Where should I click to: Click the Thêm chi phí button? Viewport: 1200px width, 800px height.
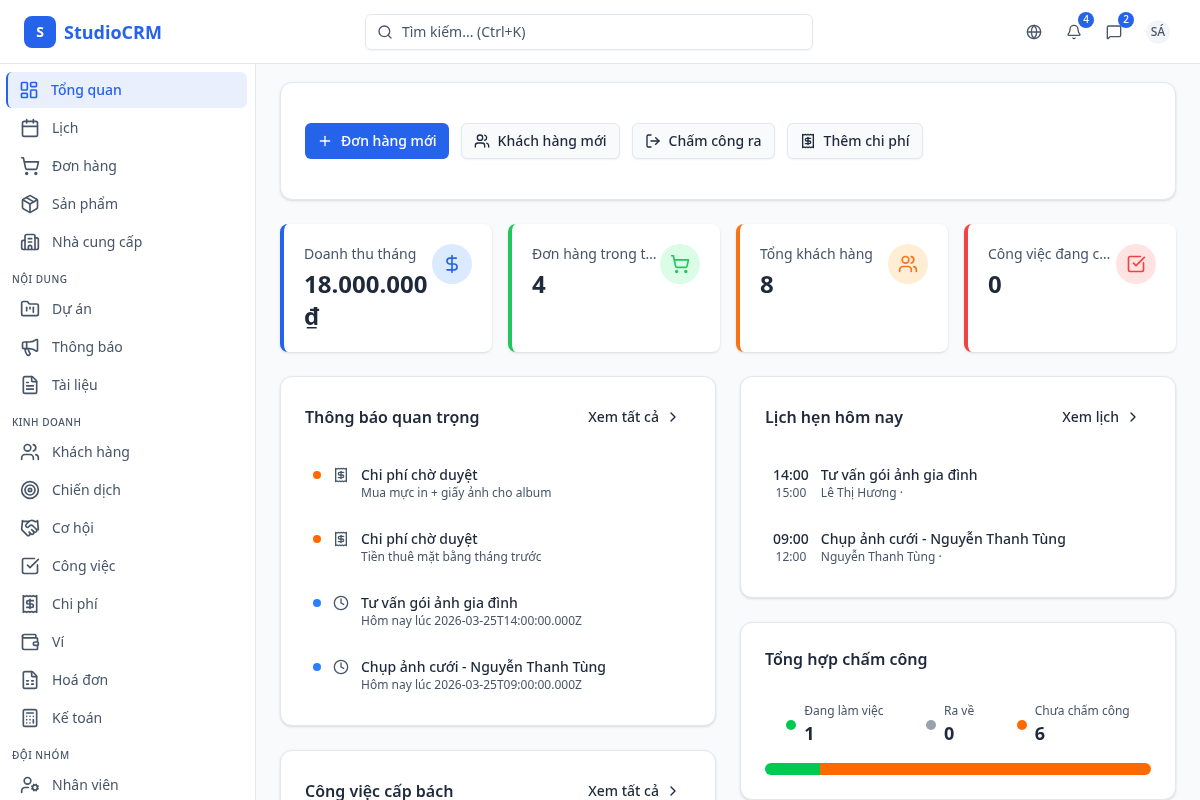click(855, 141)
